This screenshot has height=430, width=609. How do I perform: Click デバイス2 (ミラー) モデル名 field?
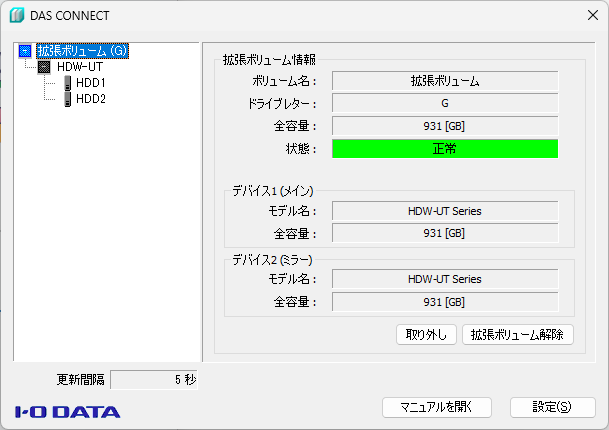tap(445, 279)
